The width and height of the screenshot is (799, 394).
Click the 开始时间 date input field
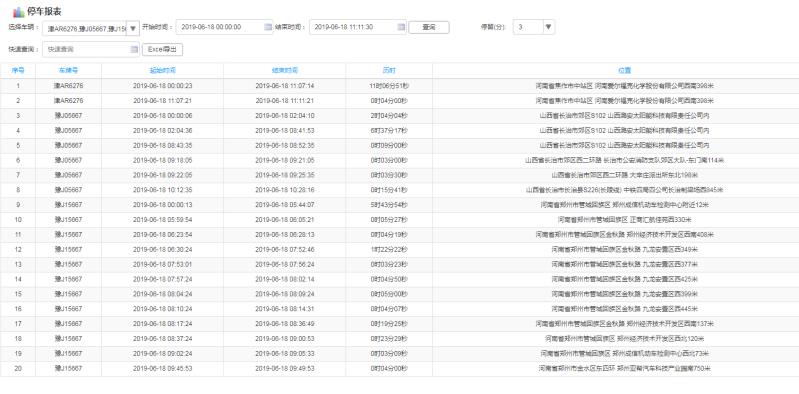click(225, 27)
